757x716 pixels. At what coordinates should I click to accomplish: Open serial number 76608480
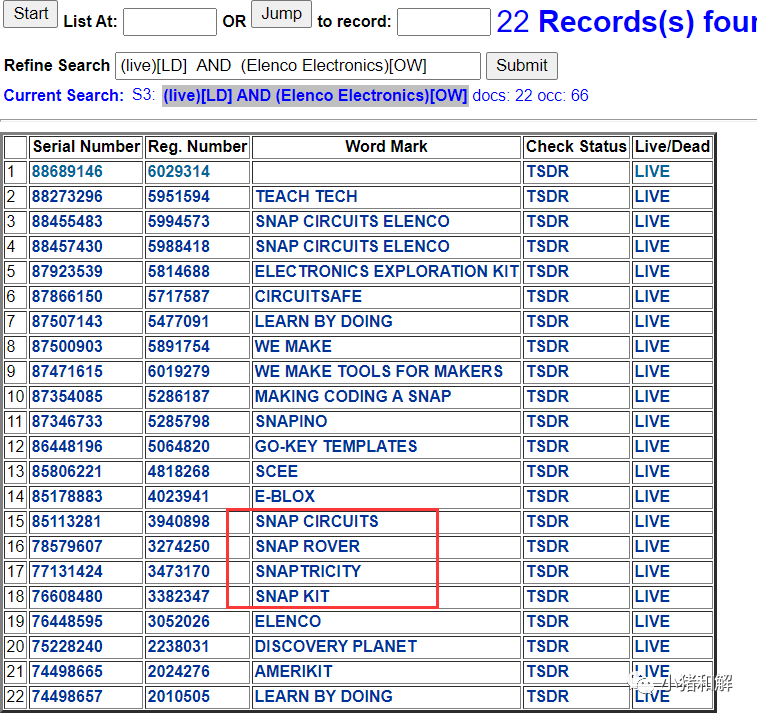pos(67,597)
